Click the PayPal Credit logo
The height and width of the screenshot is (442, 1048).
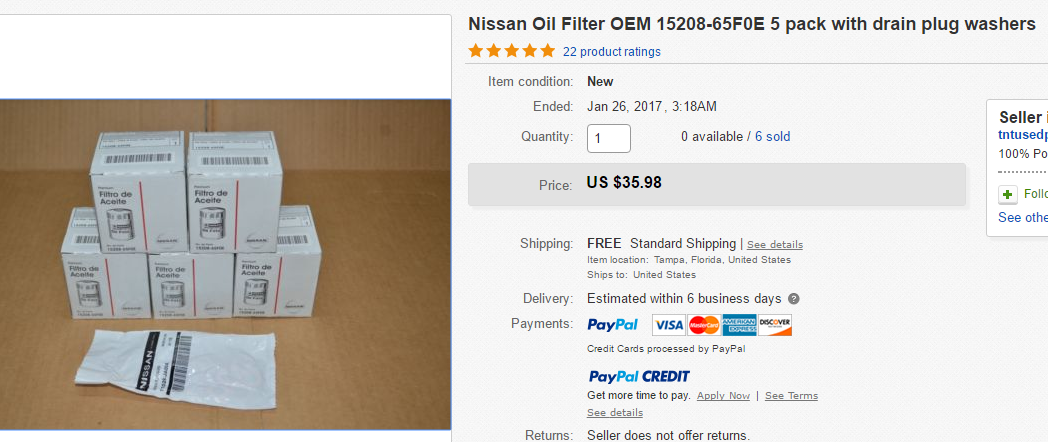click(x=638, y=377)
